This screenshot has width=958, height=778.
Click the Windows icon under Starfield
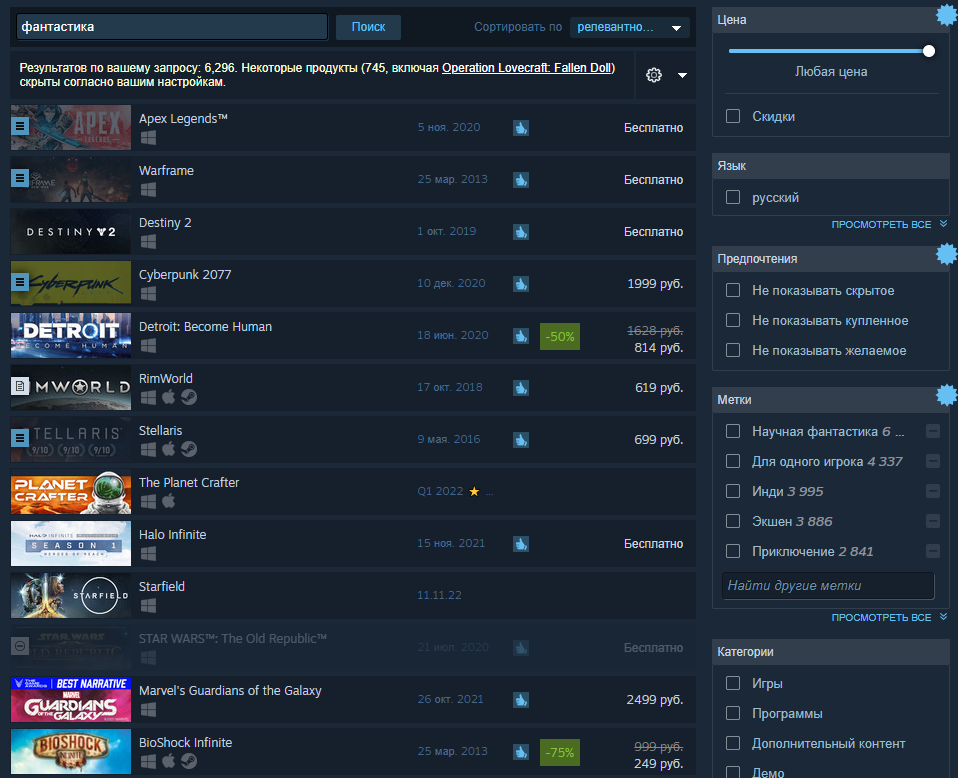pyautogui.click(x=148, y=605)
